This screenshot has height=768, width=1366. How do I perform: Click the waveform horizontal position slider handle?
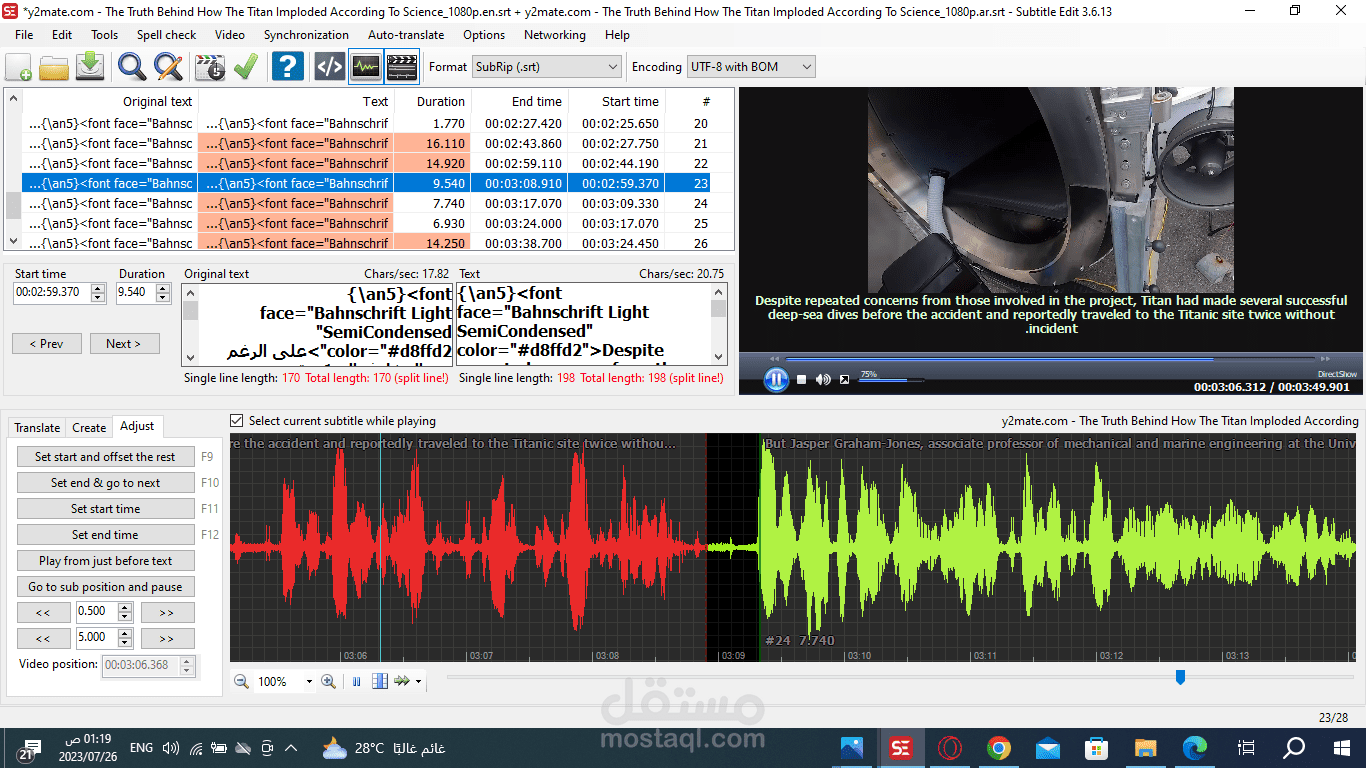pyautogui.click(x=1180, y=677)
